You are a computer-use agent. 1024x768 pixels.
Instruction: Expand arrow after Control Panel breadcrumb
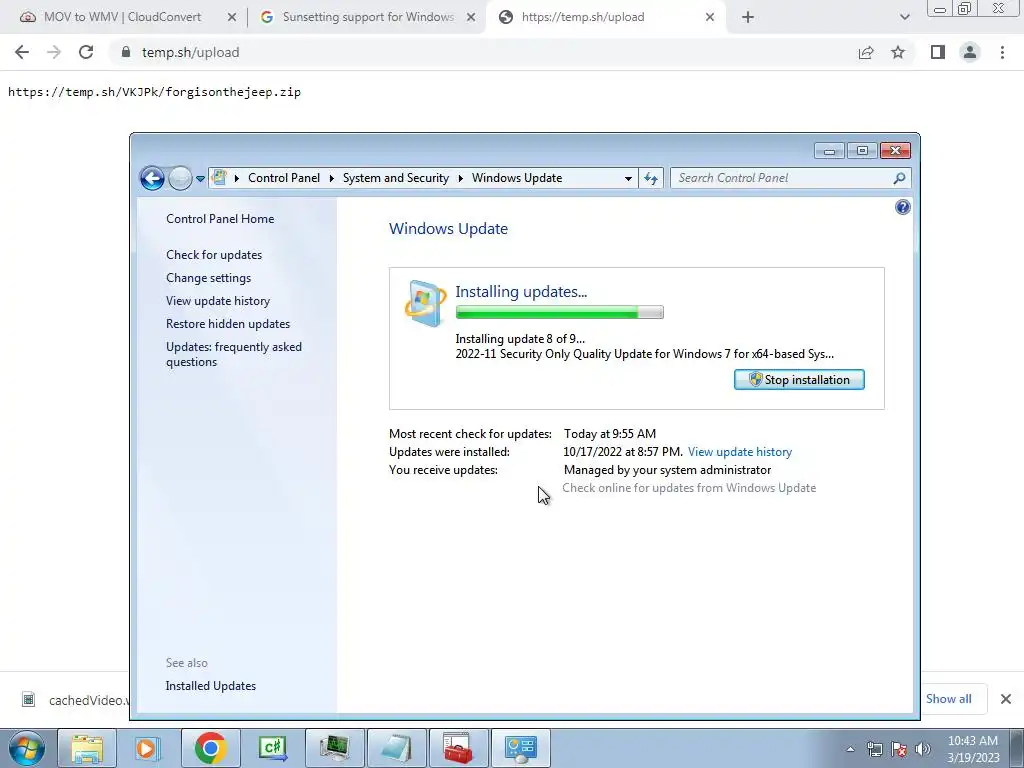tap(331, 178)
